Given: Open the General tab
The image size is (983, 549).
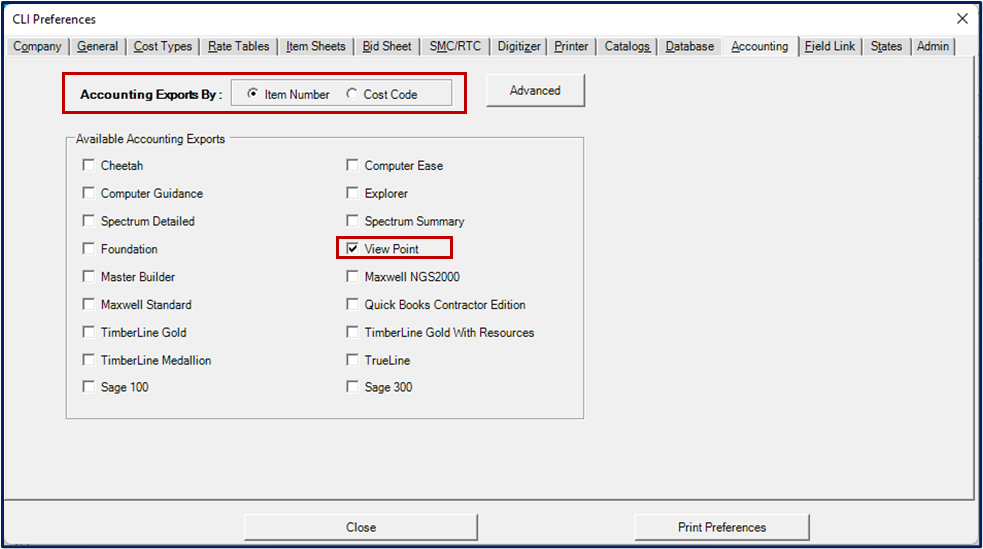Looking at the screenshot, I should (x=97, y=46).
